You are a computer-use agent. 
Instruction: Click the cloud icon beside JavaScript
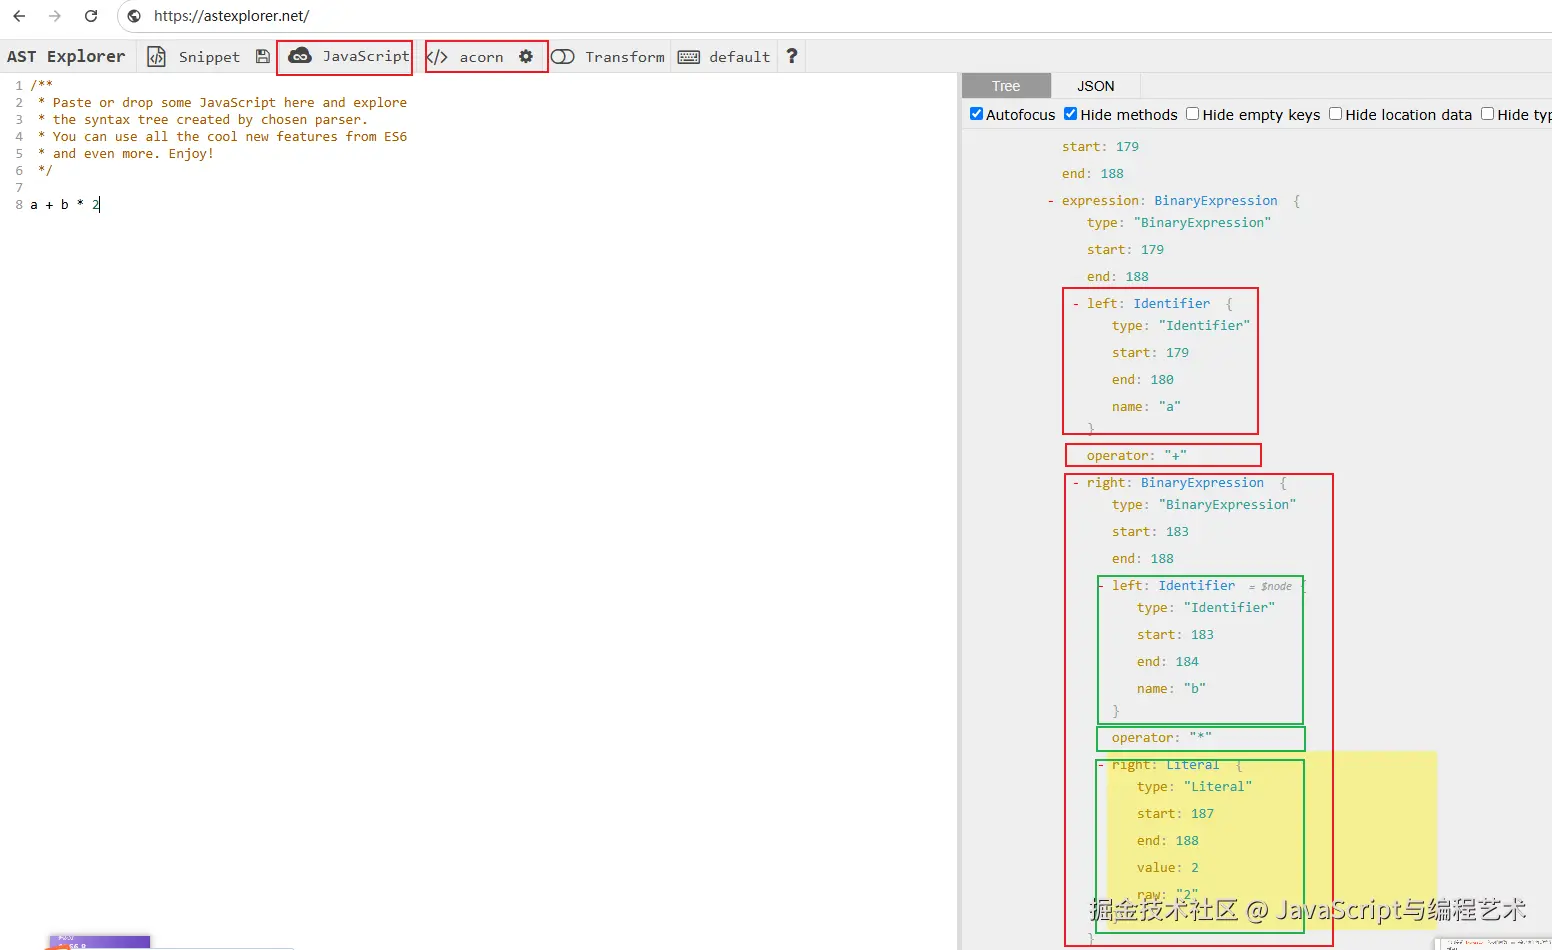coord(300,56)
